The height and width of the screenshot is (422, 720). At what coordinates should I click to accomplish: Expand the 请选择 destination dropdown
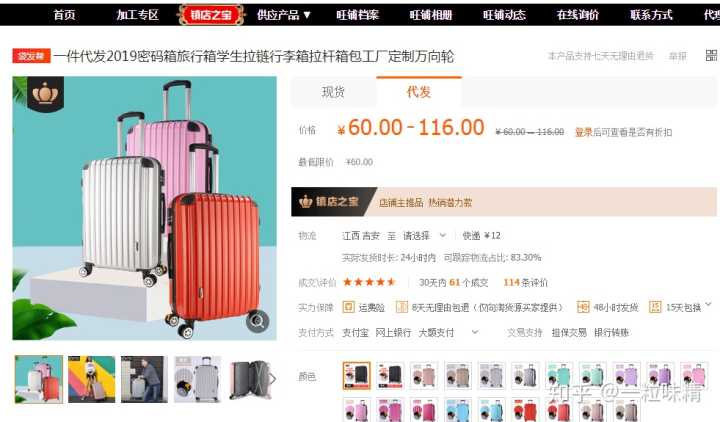(x=424, y=236)
